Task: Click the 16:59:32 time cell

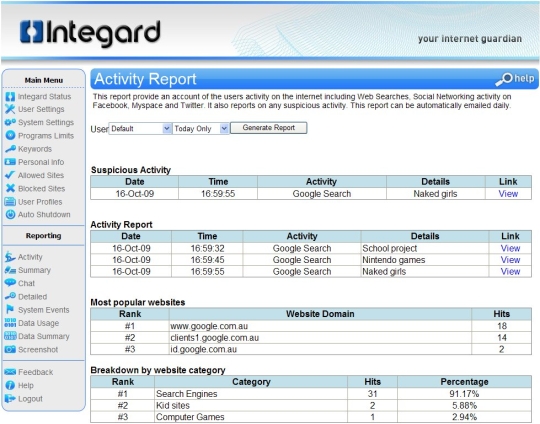Action: tap(207, 248)
